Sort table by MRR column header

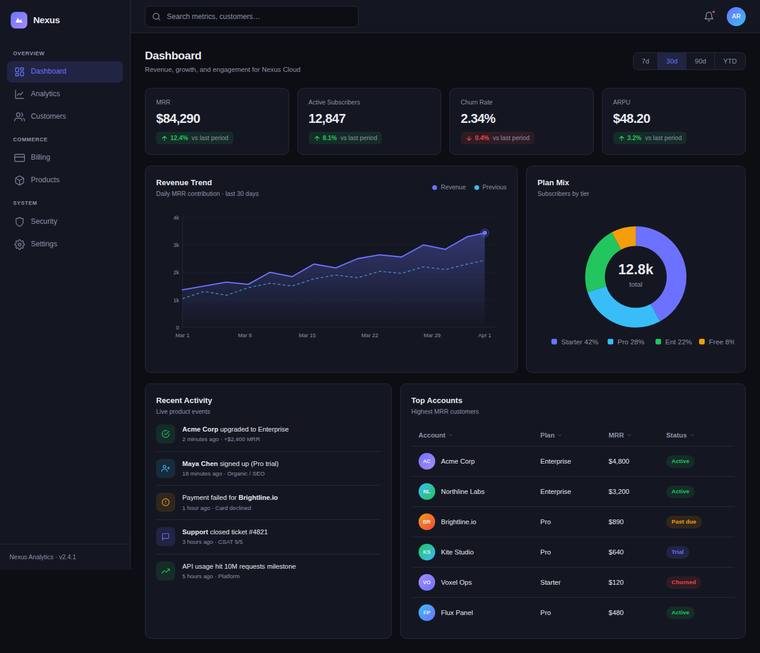[619, 435]
